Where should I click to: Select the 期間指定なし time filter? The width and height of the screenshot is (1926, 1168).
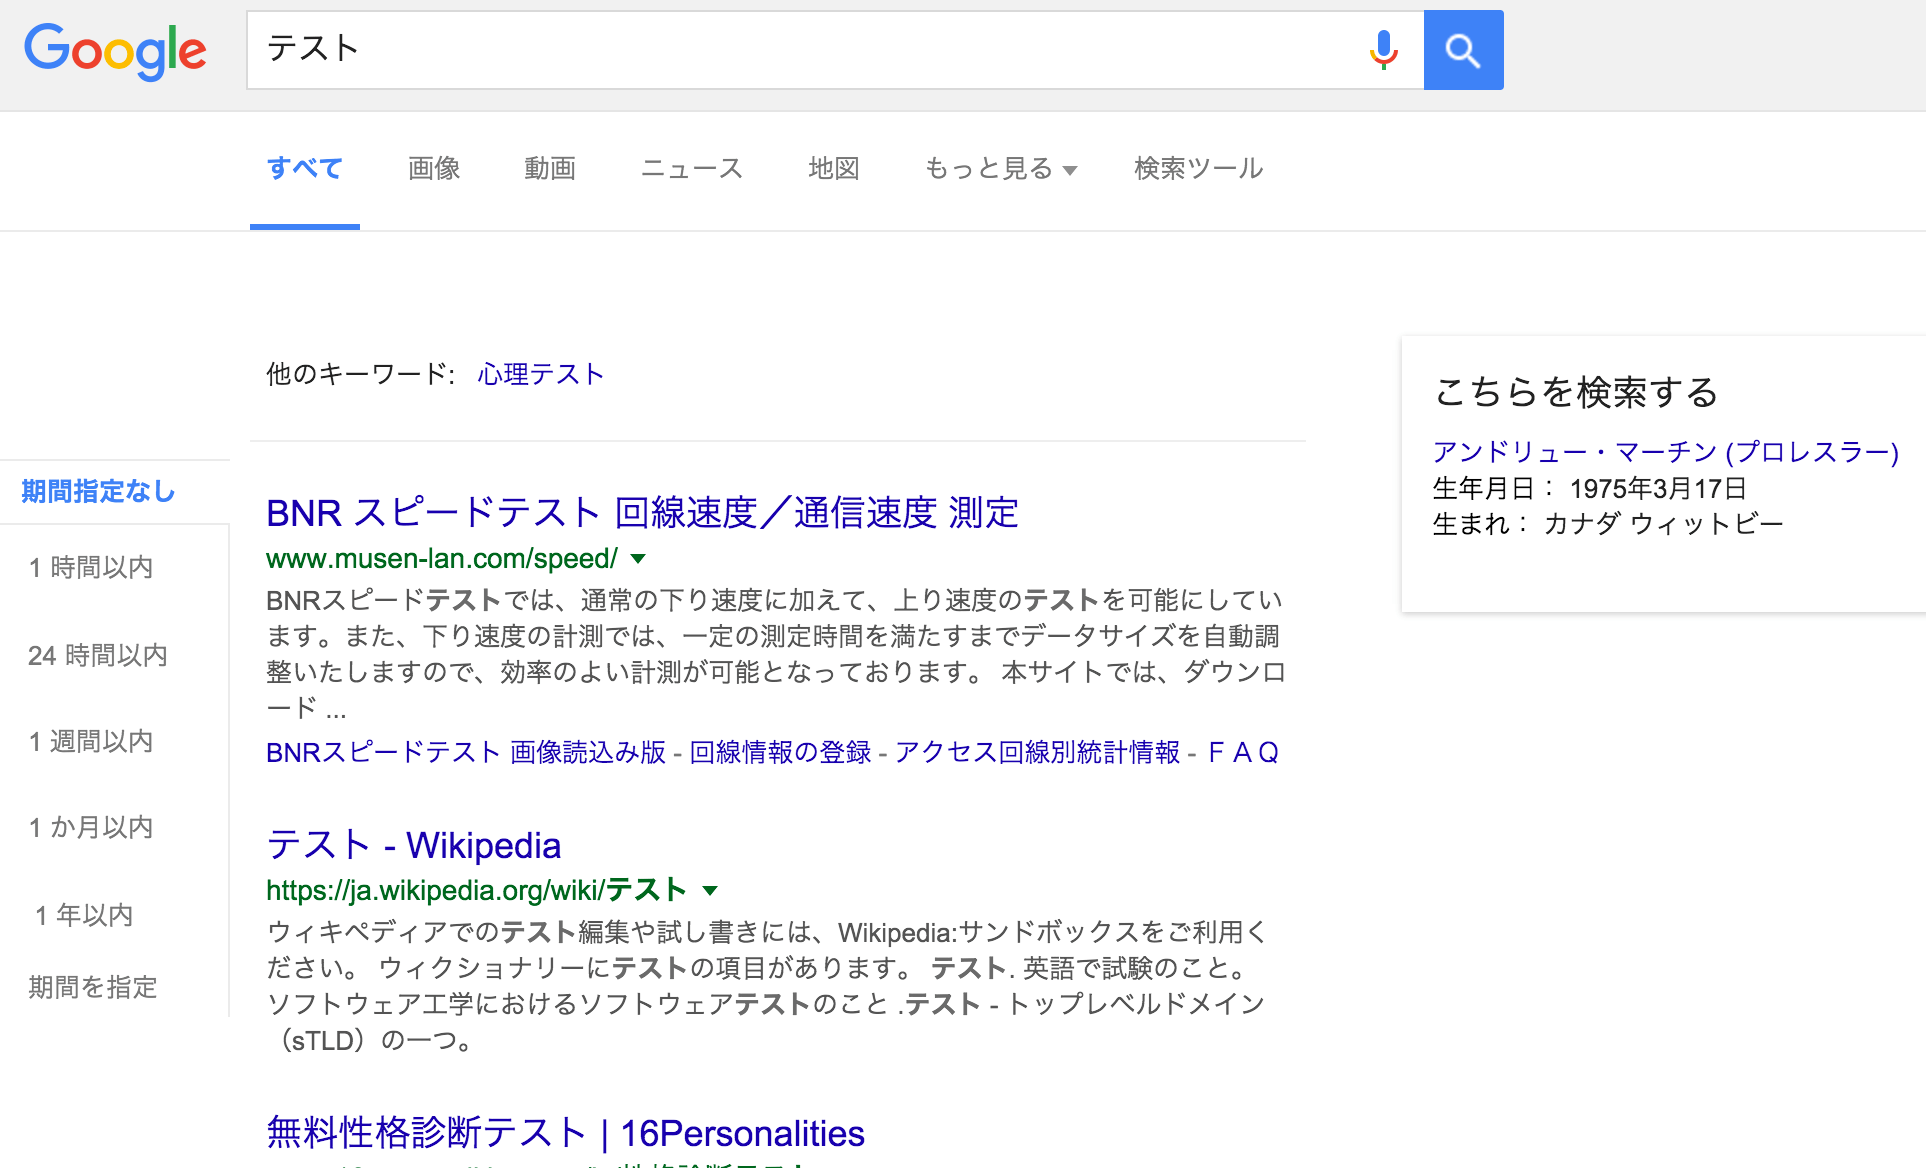(98, 491)
